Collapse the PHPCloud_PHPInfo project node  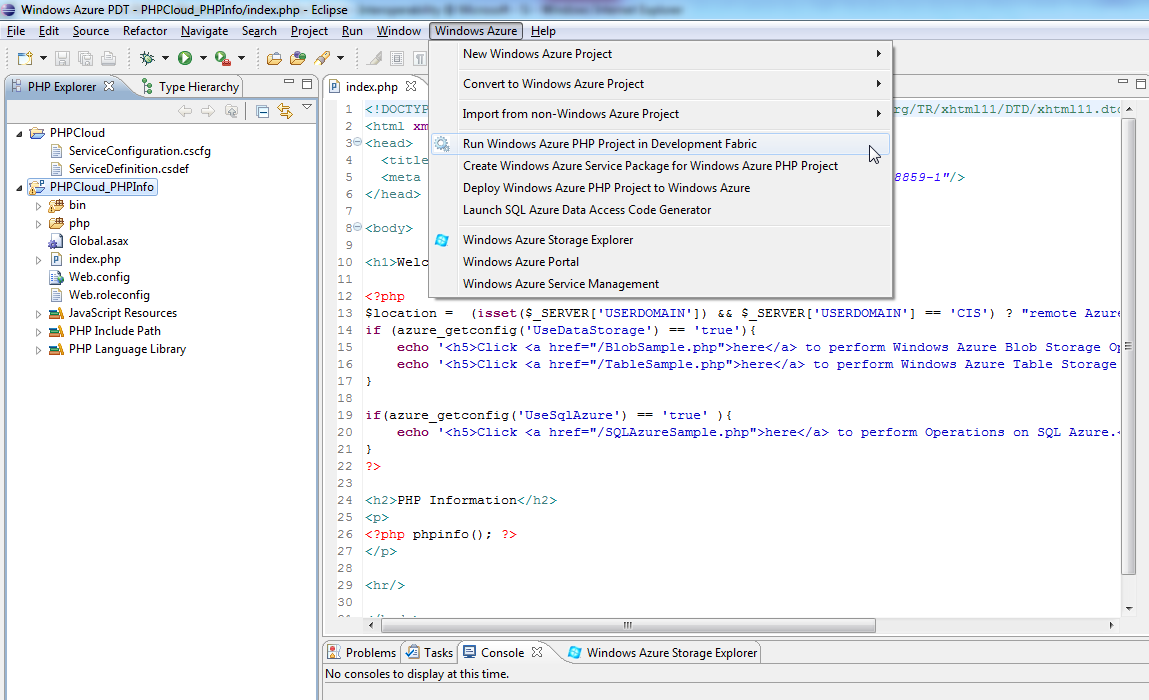click(x=20, y=188)
